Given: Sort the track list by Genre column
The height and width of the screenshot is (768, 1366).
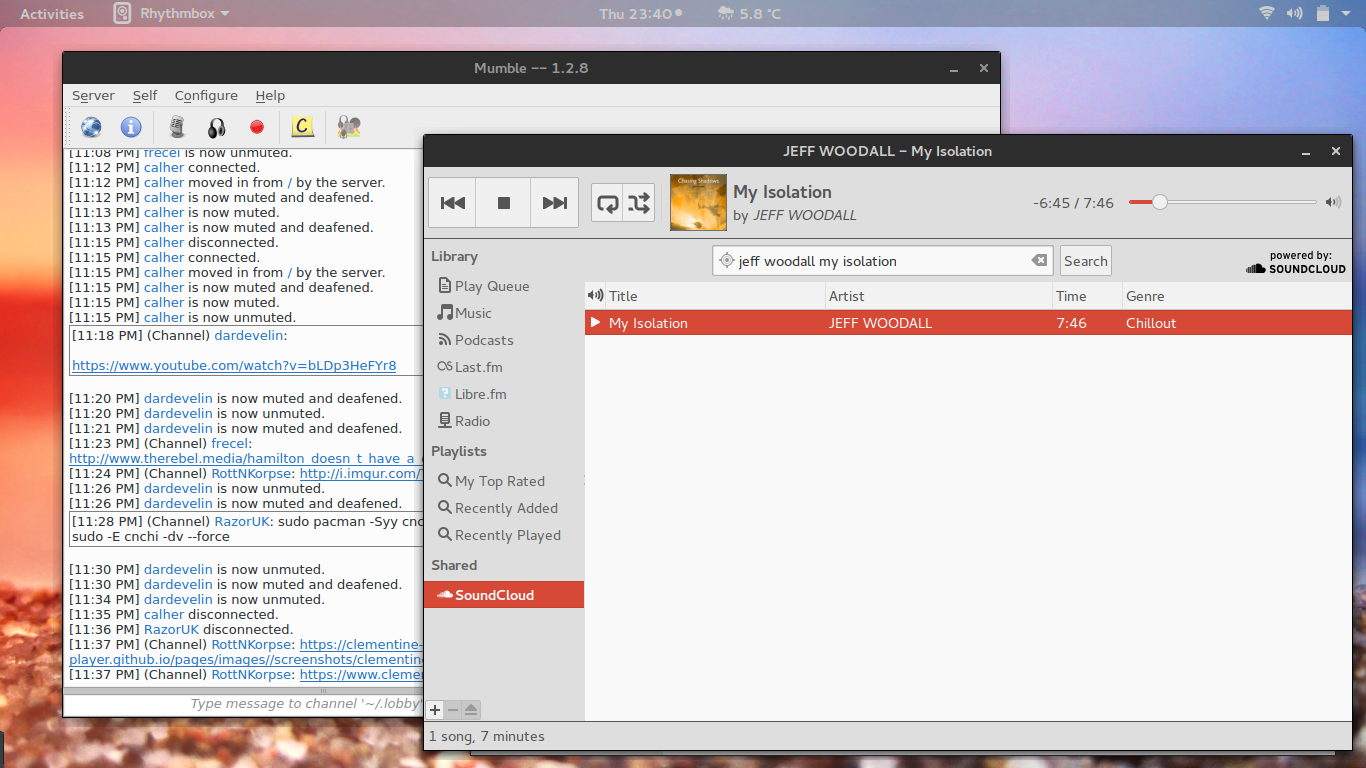Looking at the screenshot, I should click(1236, 296).
